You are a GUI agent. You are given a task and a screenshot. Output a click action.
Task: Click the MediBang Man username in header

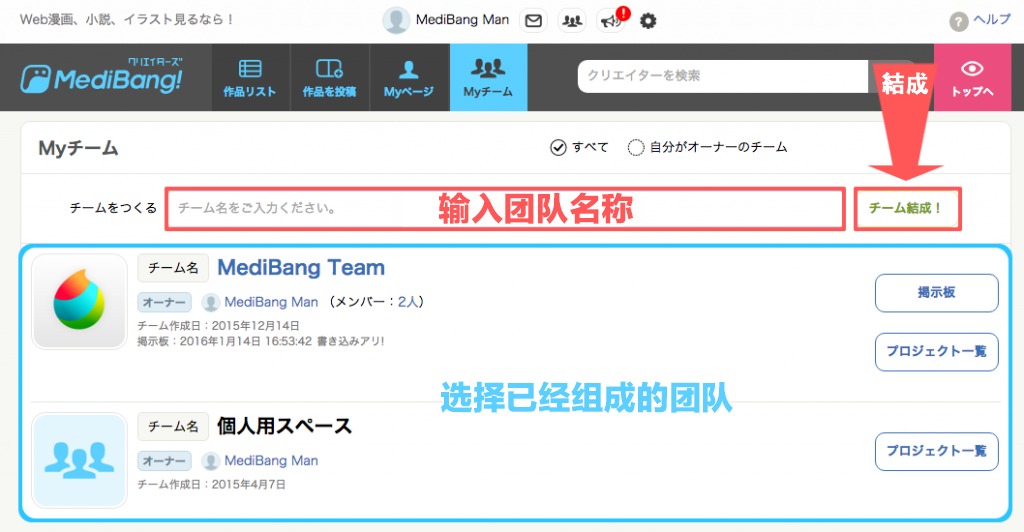pyautogui.click(x=462, y=20)
